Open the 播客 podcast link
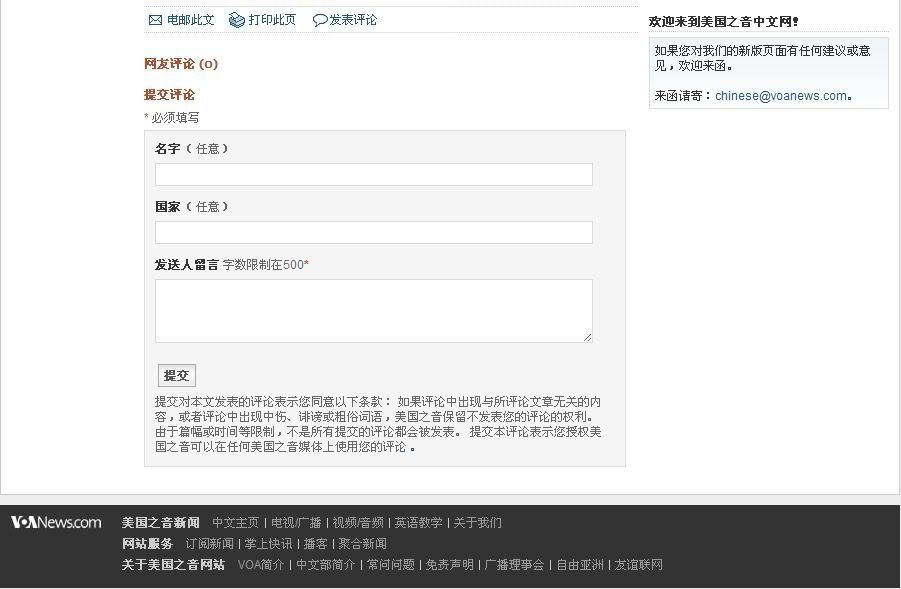This screenshot has width=901, height=589. click(x=315, y=544)
